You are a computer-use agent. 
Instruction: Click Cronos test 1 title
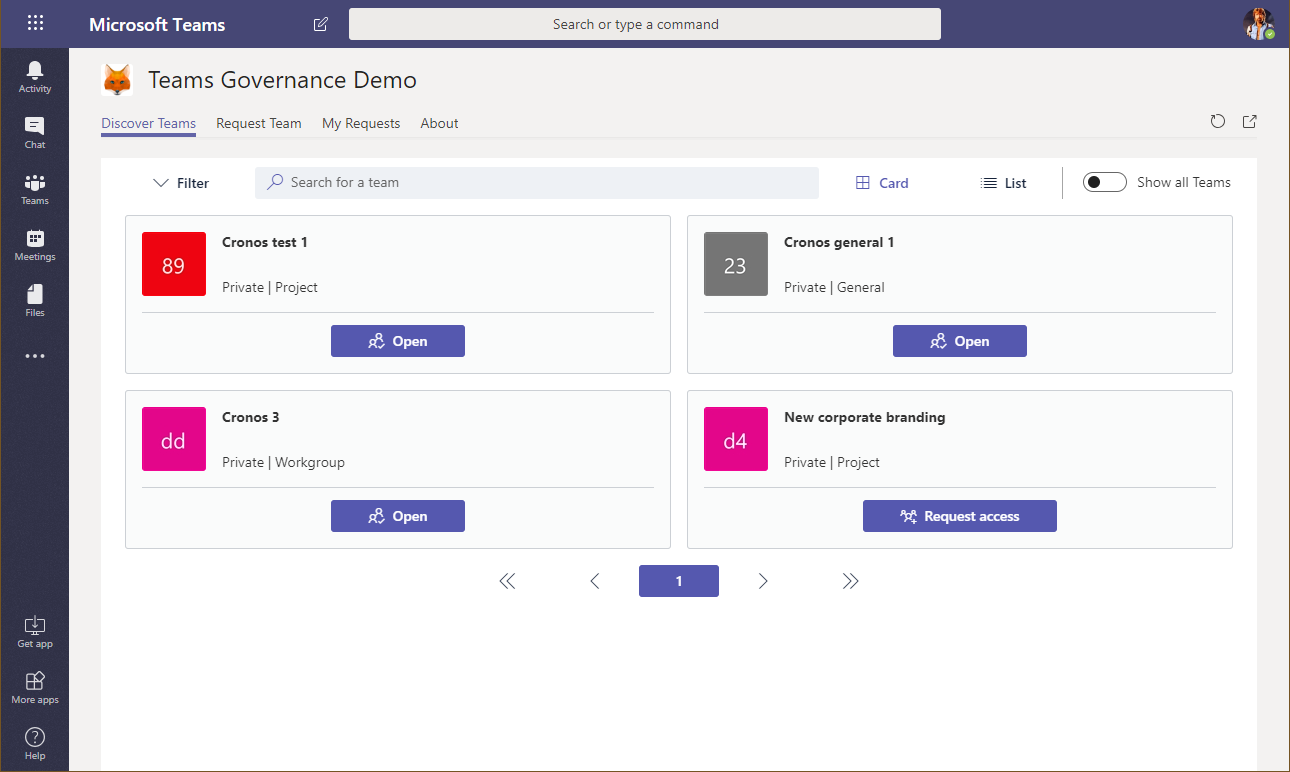coord(265,242)
